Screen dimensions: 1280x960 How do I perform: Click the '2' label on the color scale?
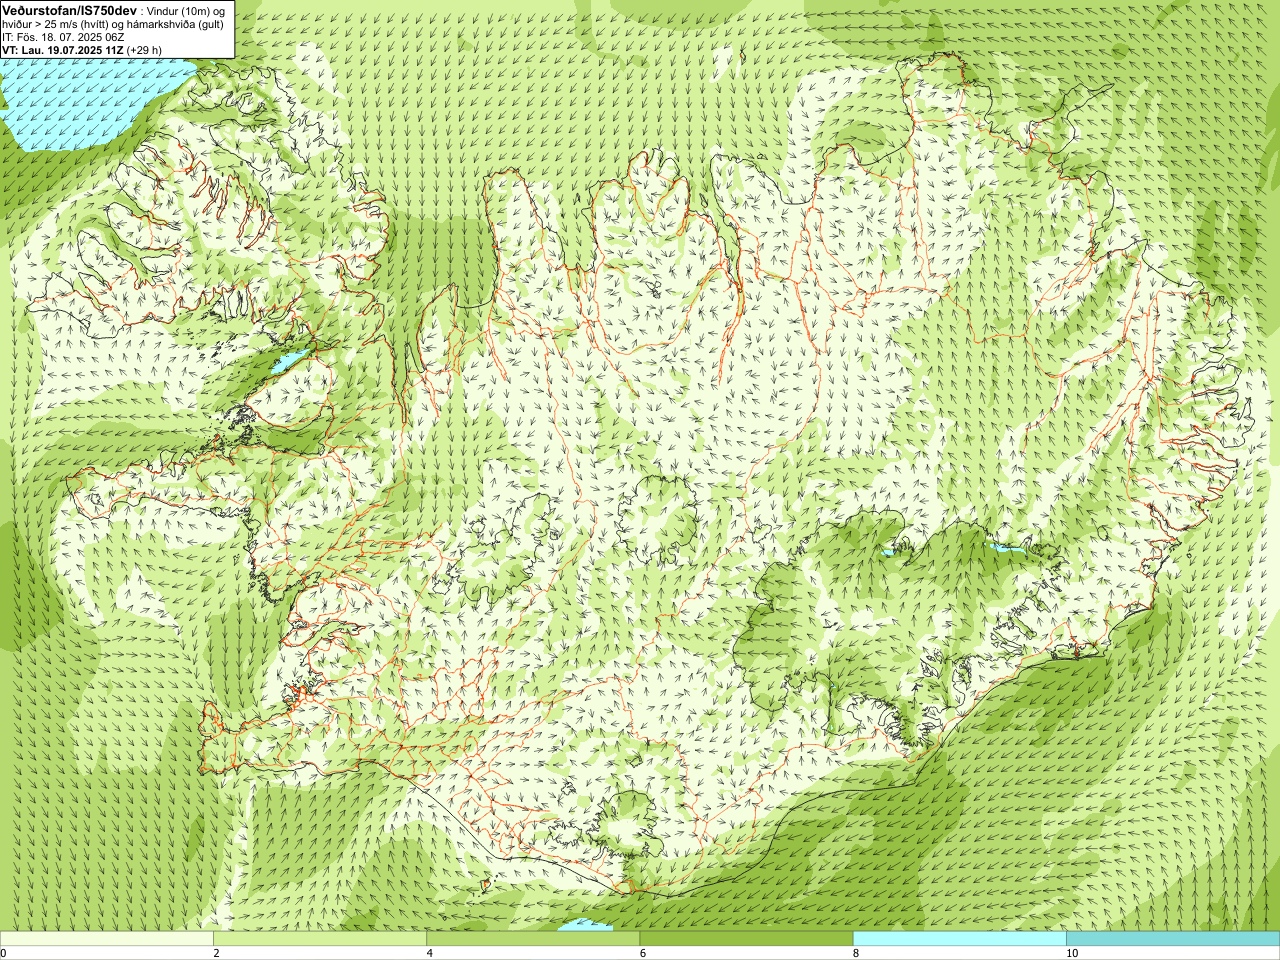(x=216, y=953)
